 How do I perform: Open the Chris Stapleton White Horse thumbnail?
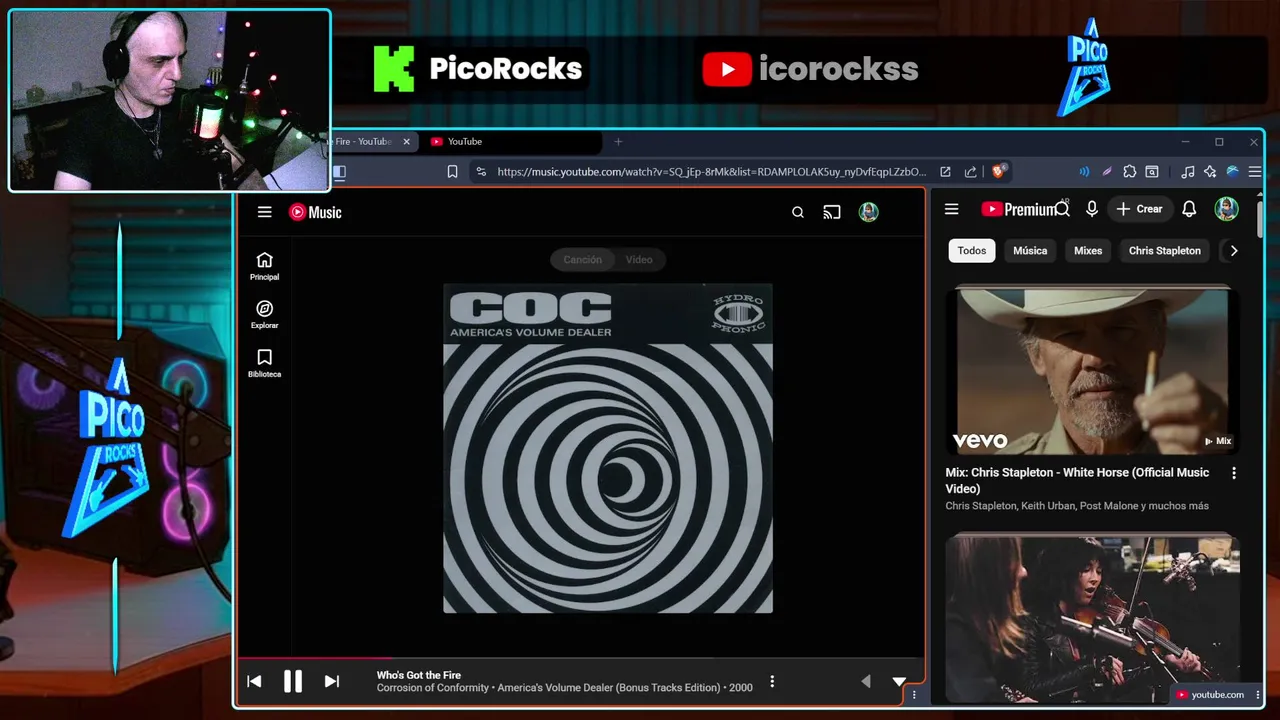click(1093, 372)
